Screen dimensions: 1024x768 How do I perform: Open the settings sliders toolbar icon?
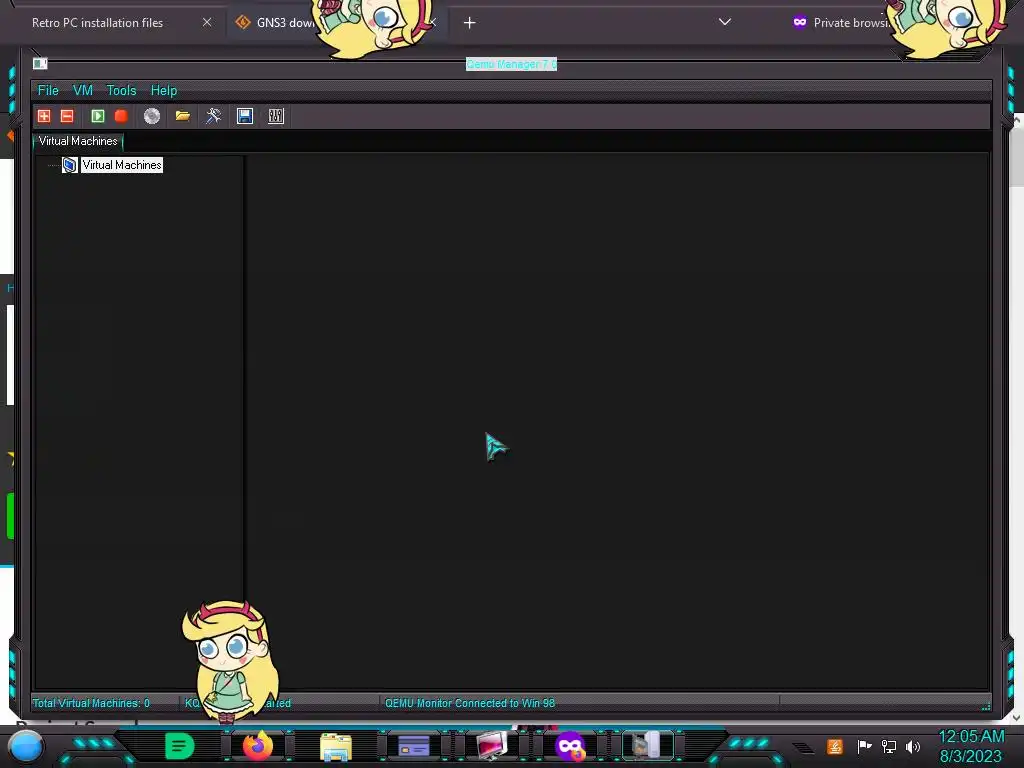coord(276,116)
